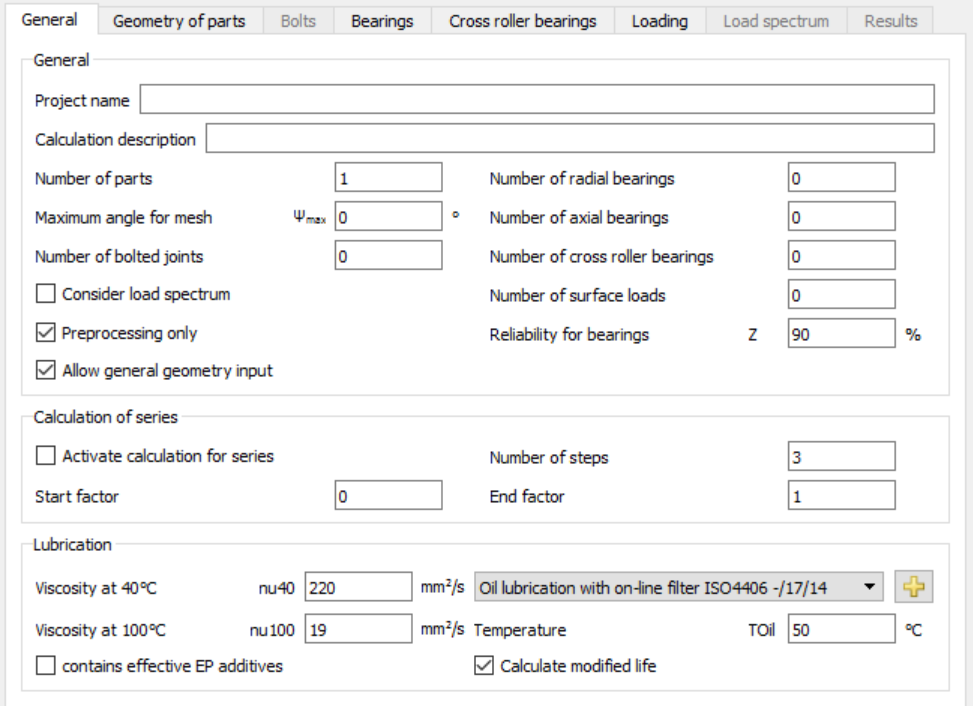Click the Project name text field
Screen dimensions: 973x706
[x=537, y=100]
